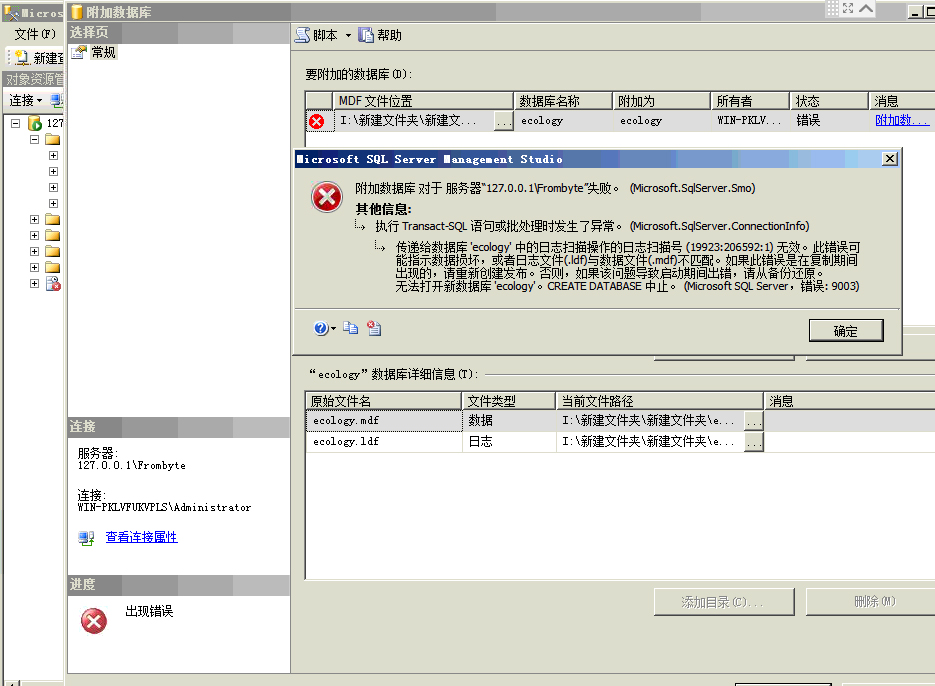Click the up chevron icon at the top right

pos(866,8)
